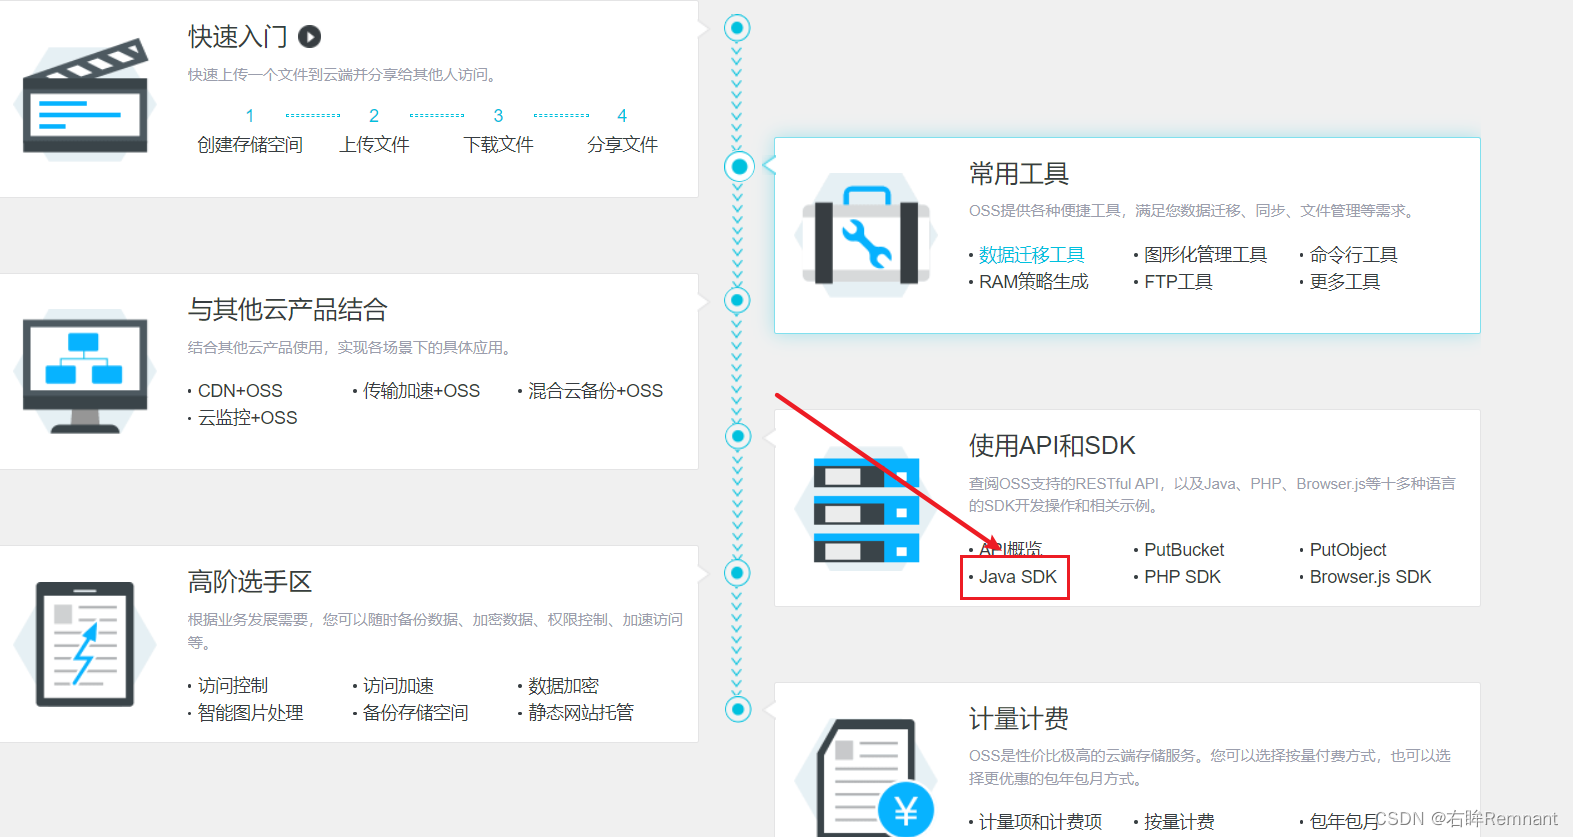Open the 传输加速+OSS link
Viewport: 1573px width, 837px height.
(x=421, y=391)
